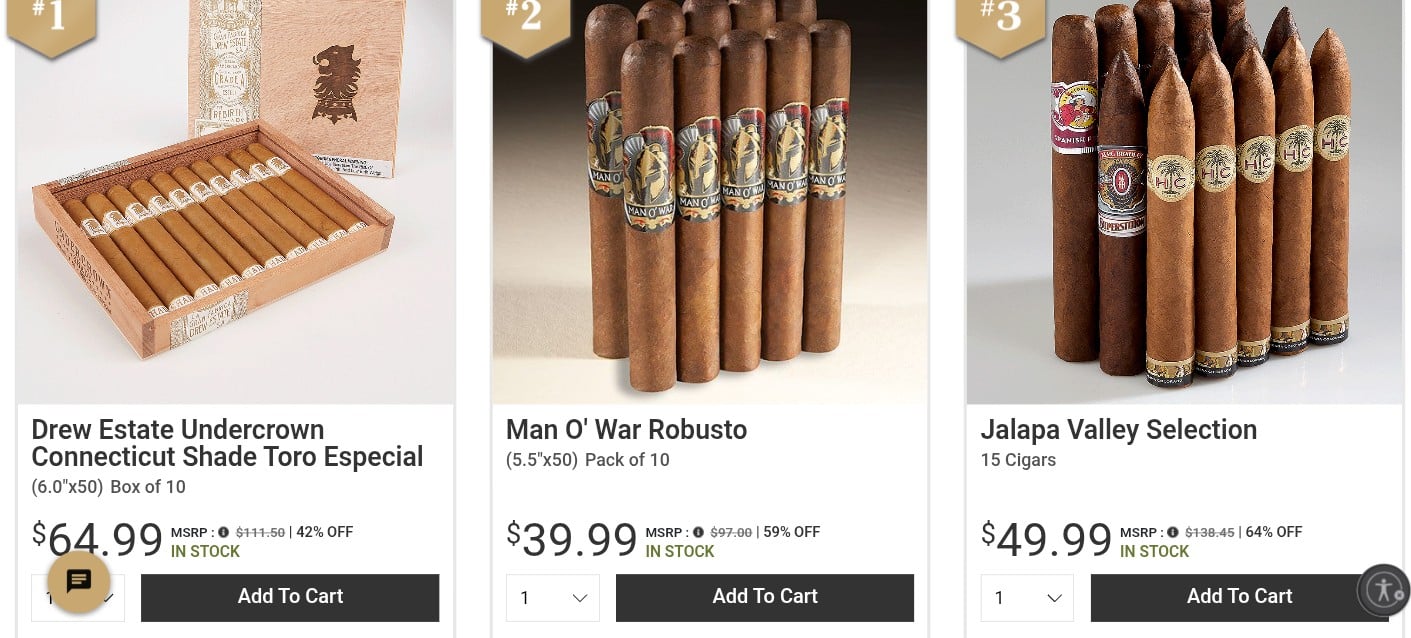Add Man O' War Robusto to cart
Viewport: 1411px width, 638px height.
click(765, 598)
